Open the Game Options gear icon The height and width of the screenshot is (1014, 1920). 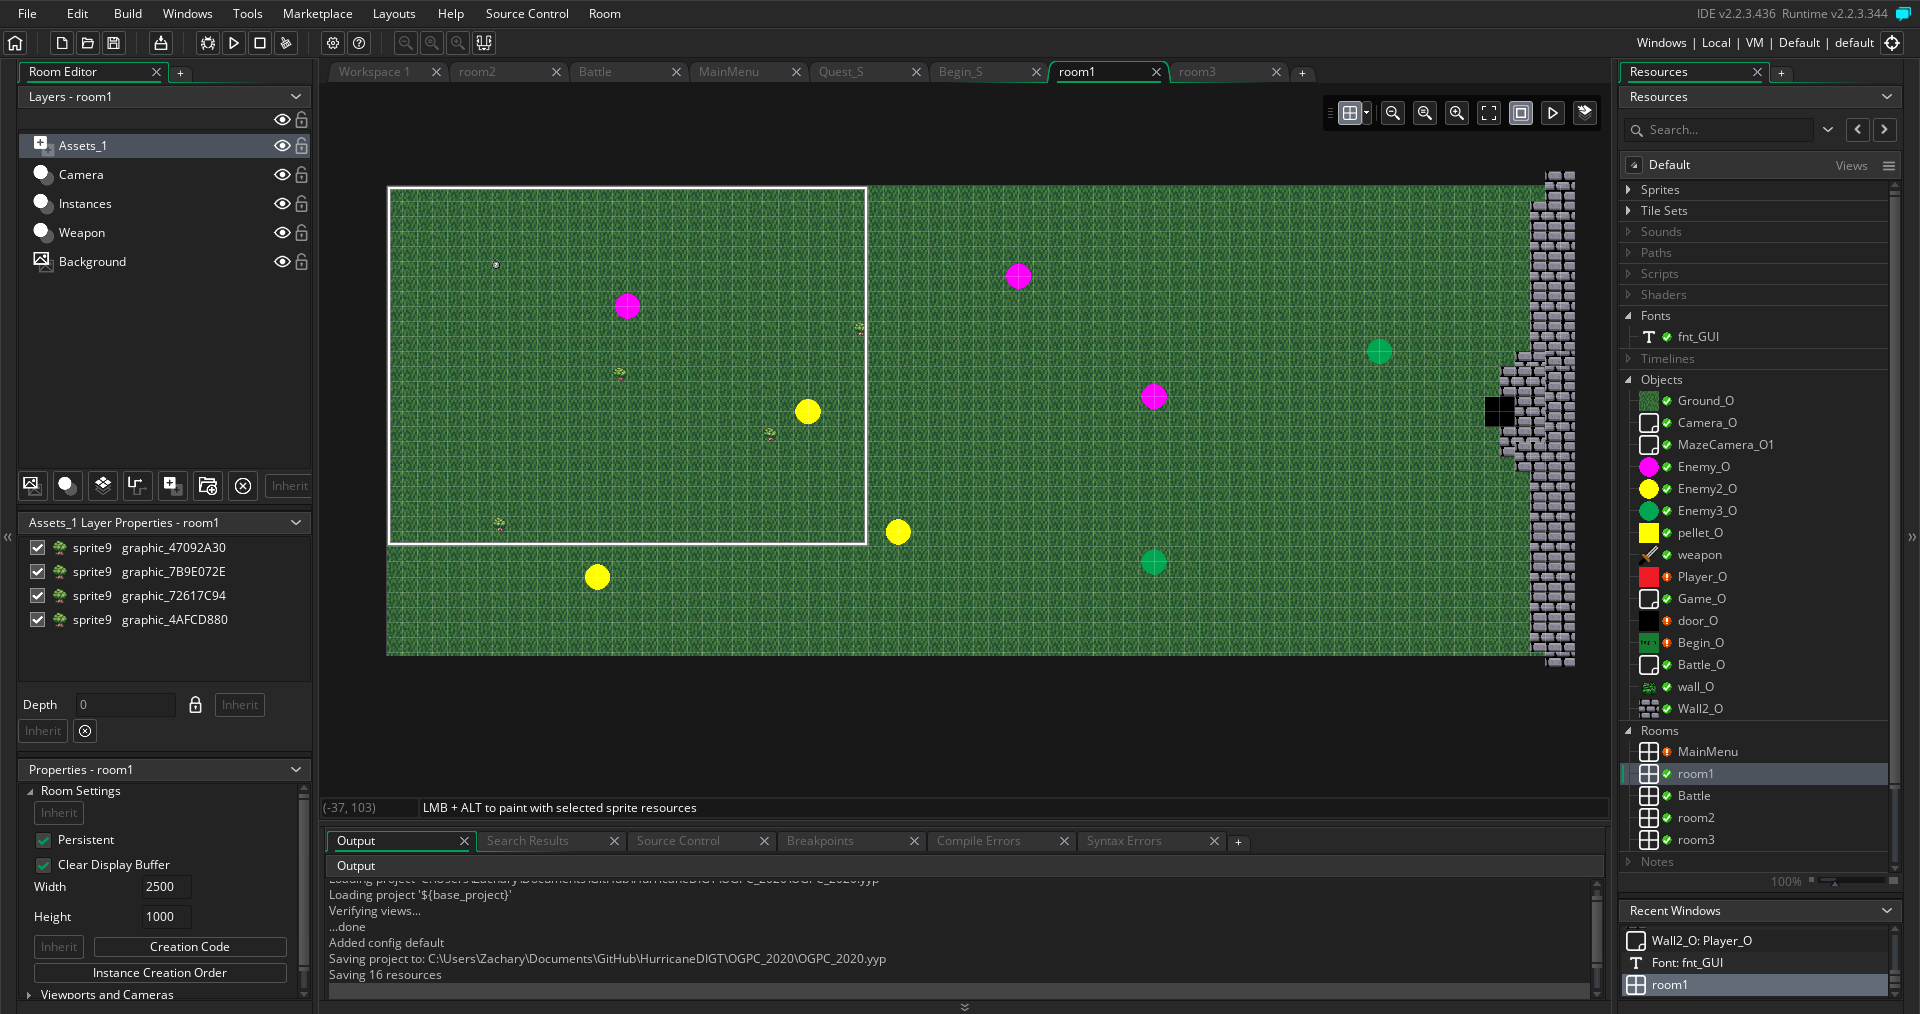coord(333,43)
